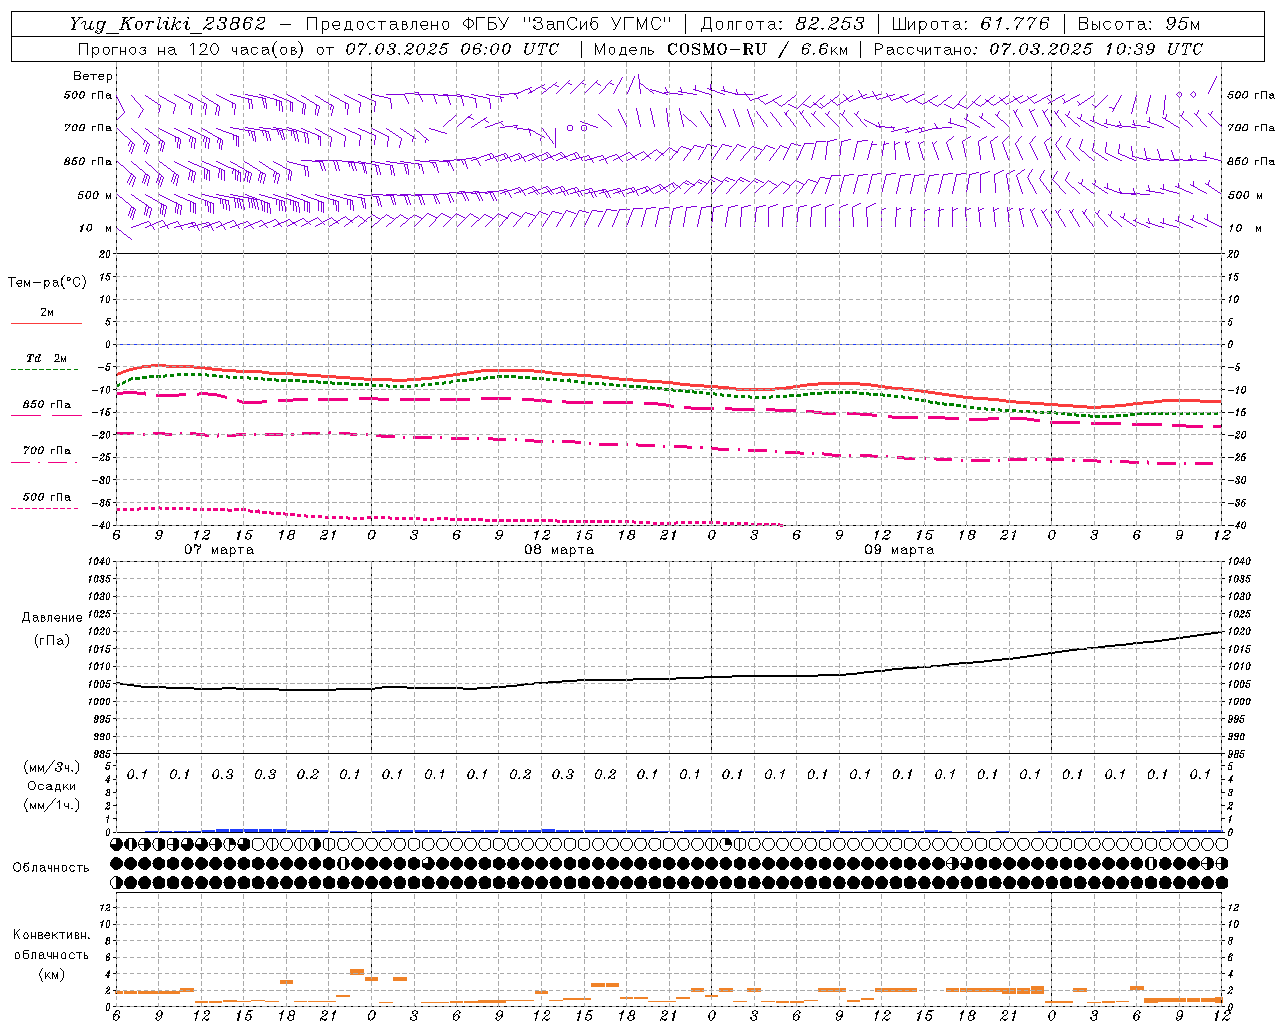
Task: Click the 2м temperature legend entry
Action: 47,313
